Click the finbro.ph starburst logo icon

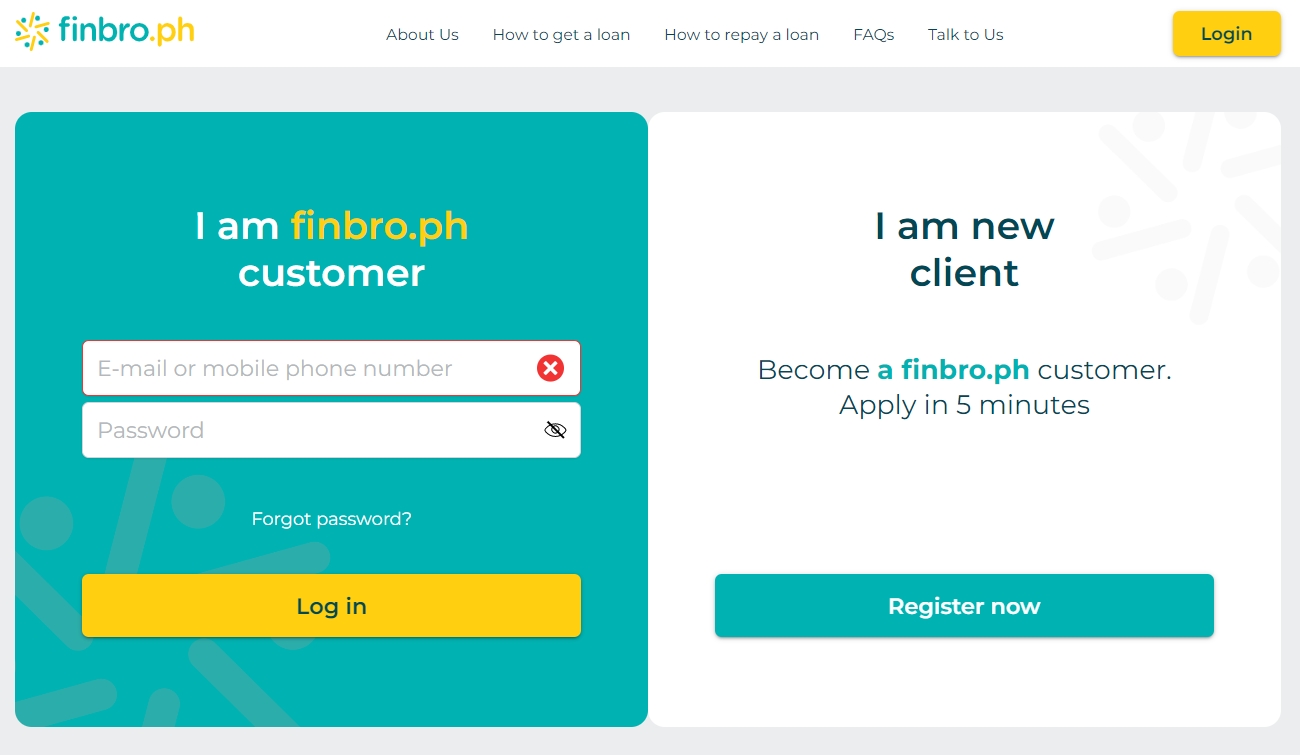tap(33, 32)
